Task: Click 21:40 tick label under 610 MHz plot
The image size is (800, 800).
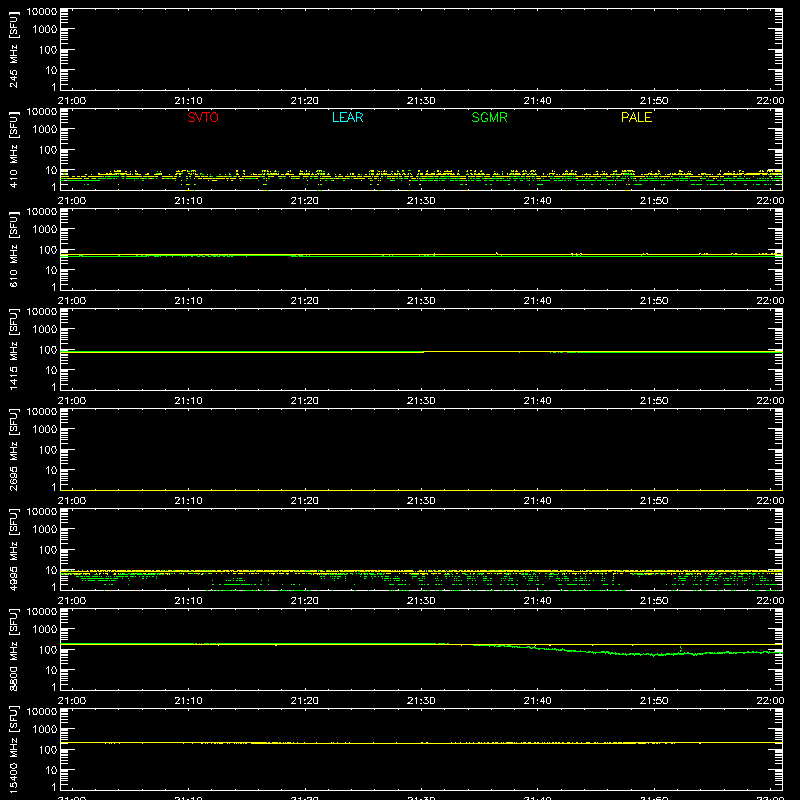Action: click(537, 301)
